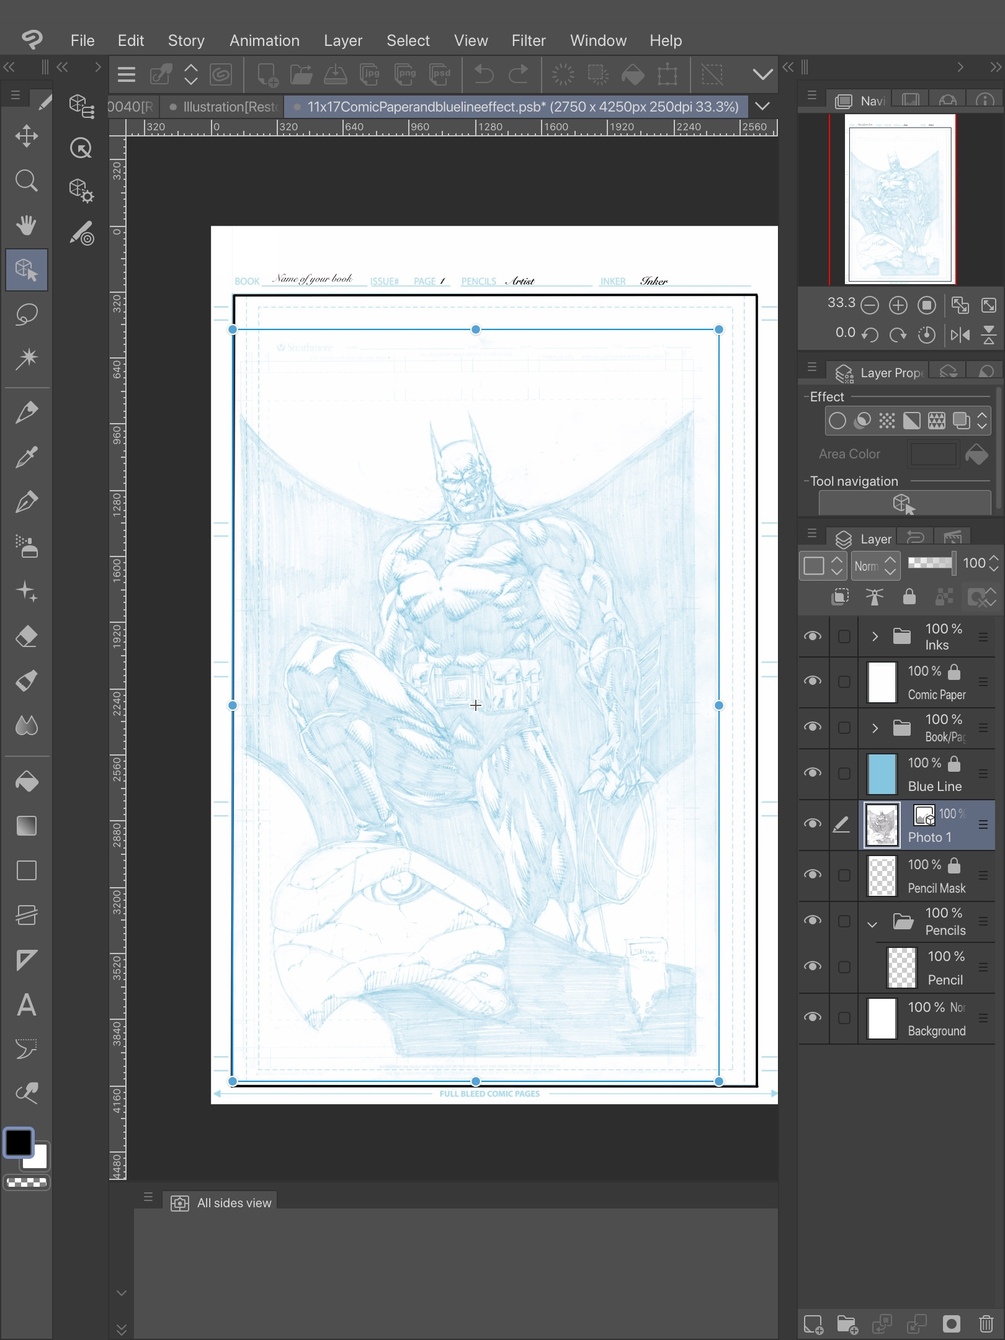This screenshot has width=1005, height=1340.
Task: Collapse the Effect section
Action: (806, 397)
